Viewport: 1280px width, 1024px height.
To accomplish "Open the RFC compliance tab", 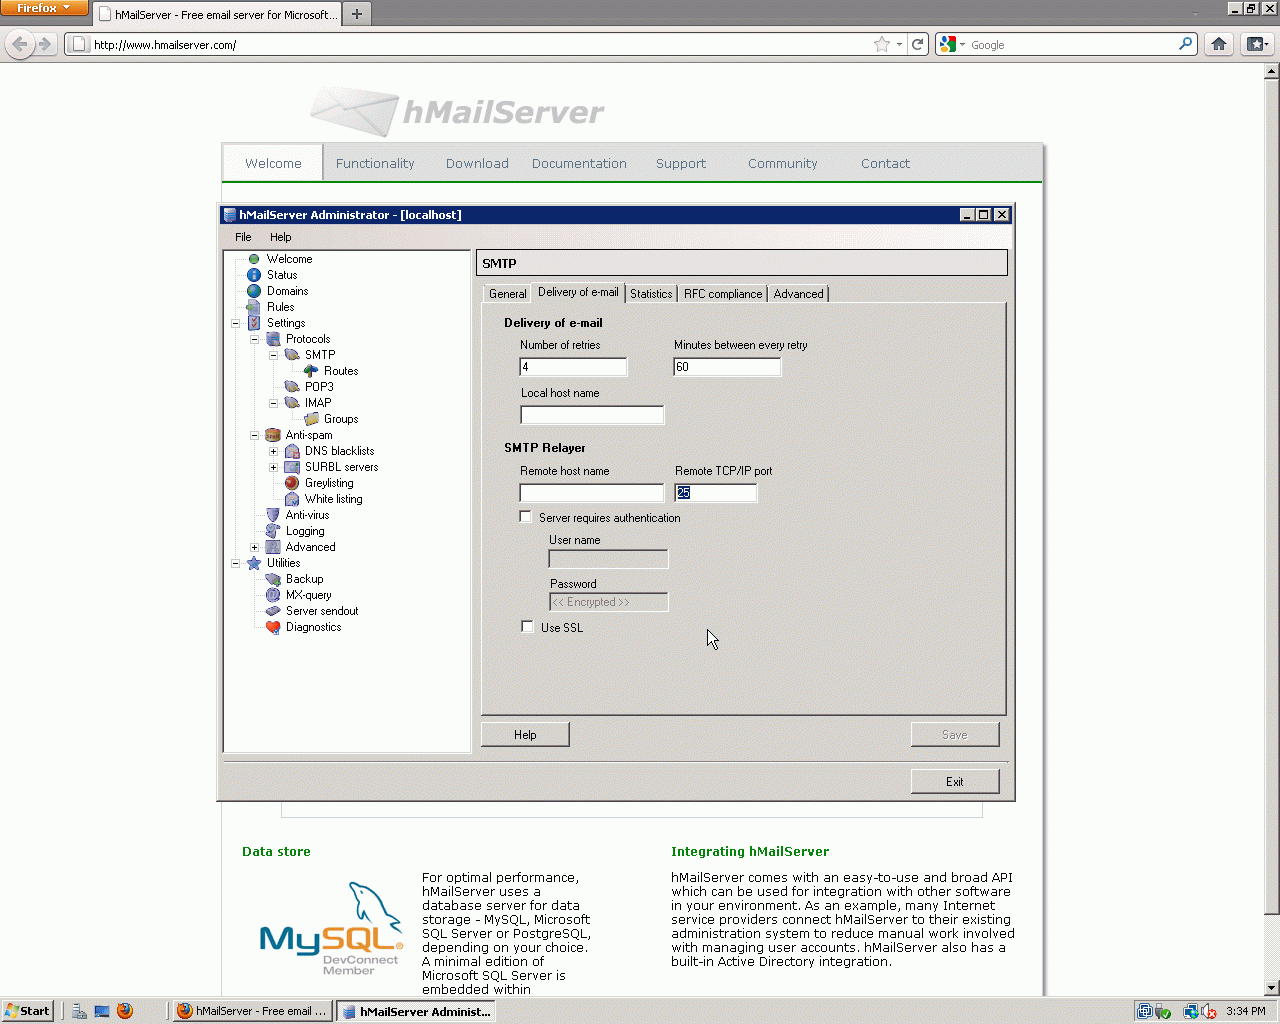I will 723,294.
